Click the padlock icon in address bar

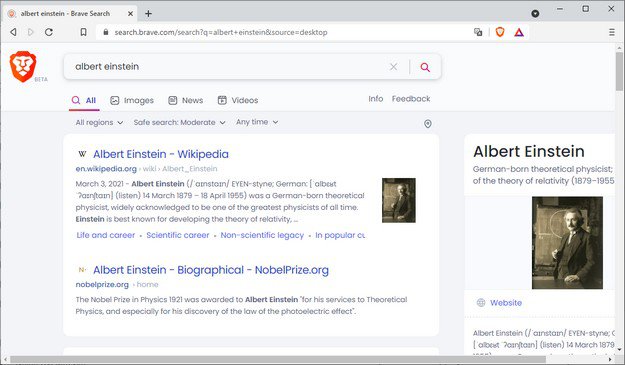106,32
